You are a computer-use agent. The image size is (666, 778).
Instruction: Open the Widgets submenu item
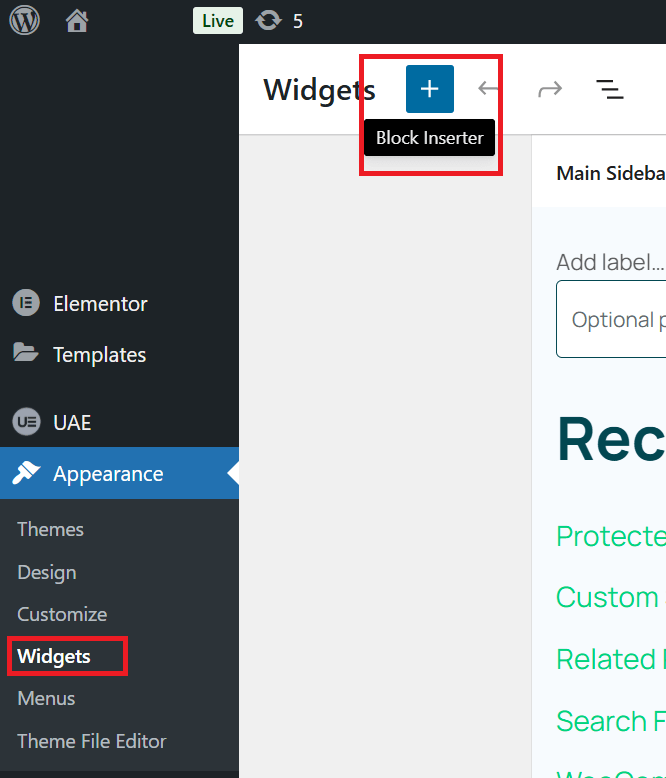54,656
